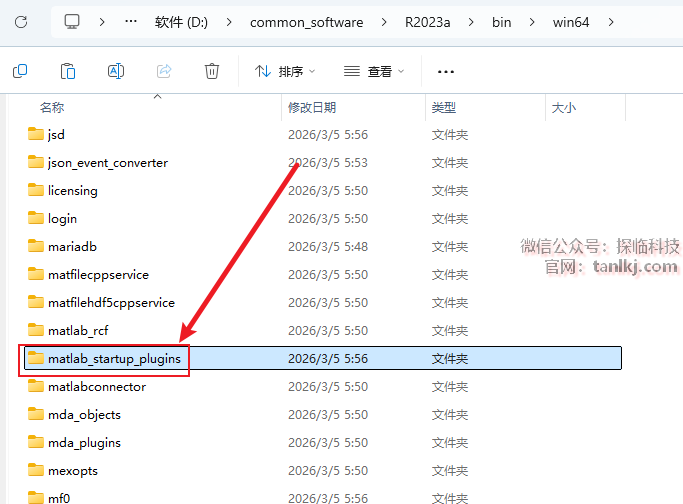Click the mariadb folder name
This screenshot has width=683, height=504.
point(72,247)
